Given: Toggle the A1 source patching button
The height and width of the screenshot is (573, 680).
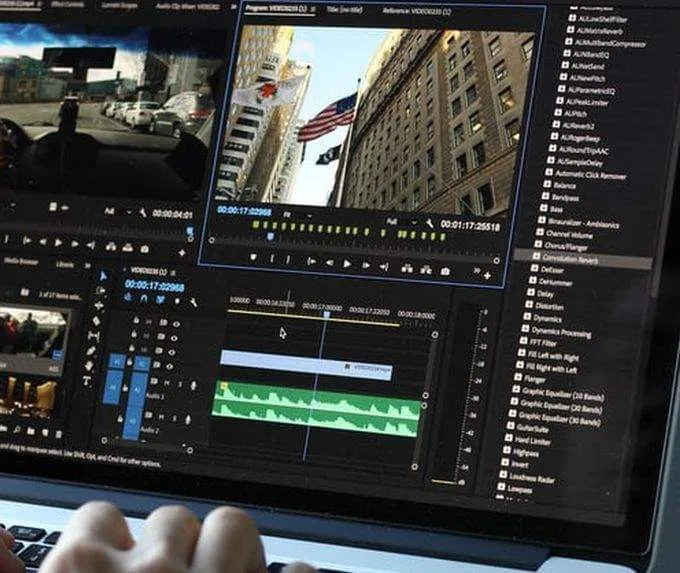Looking at the screenshot, I should 114,384.
